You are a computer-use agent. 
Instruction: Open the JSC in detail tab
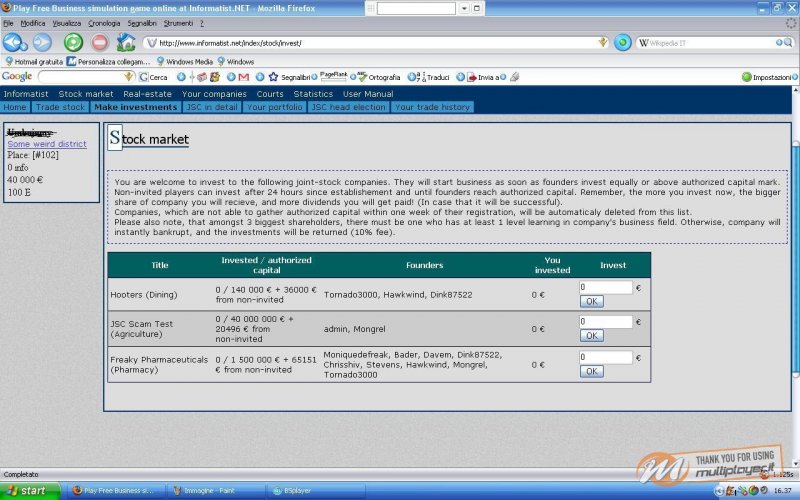212,107
